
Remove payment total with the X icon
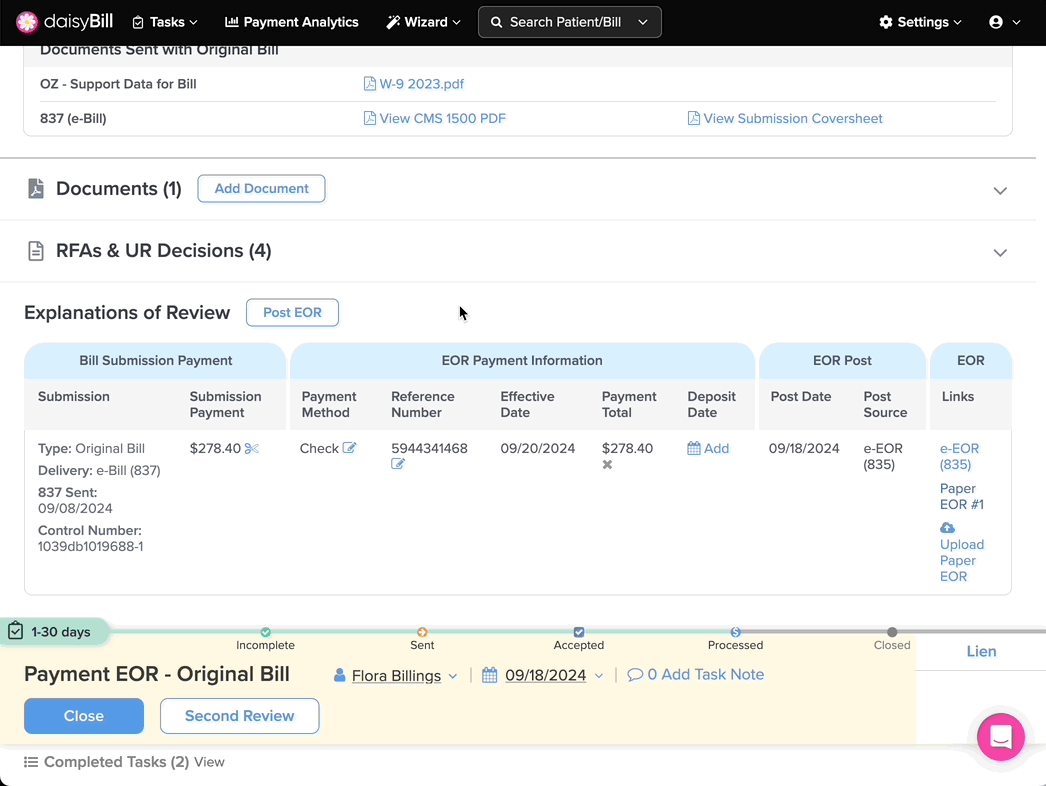tap(607, 465)
